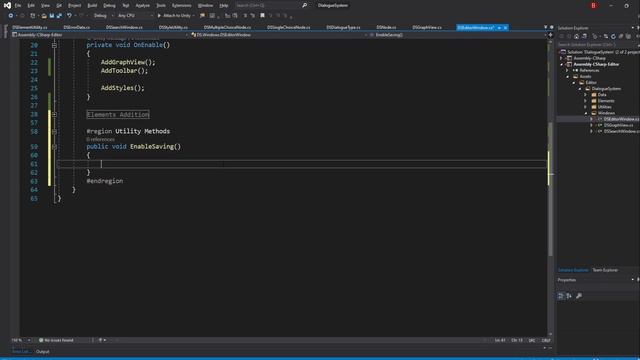Click the Open File toolbar icon
The width and height of the screenshot is (640, 360).
pos(44,16)
